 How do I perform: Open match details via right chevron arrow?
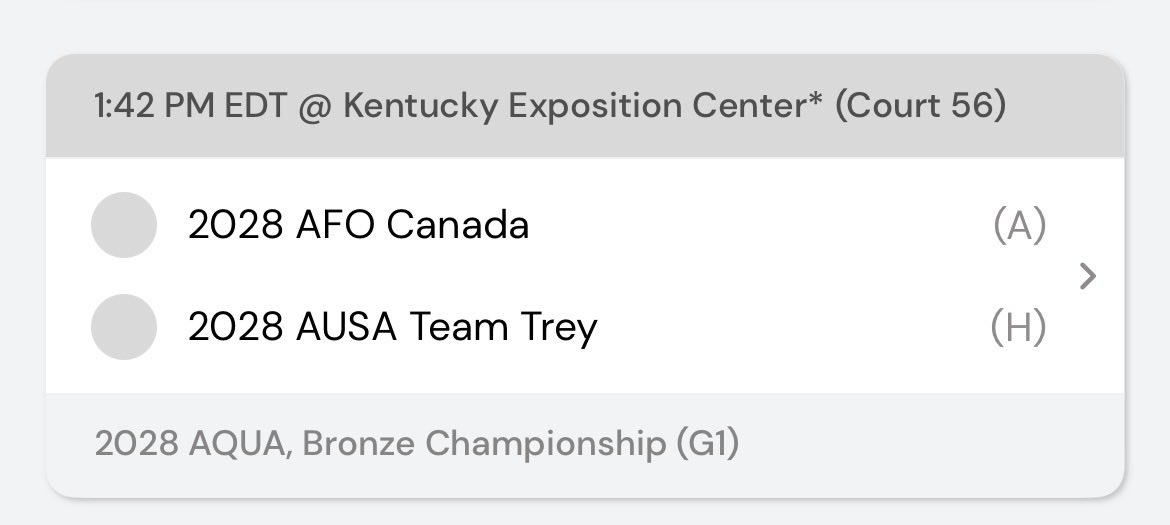click(x=1088, y=276)
